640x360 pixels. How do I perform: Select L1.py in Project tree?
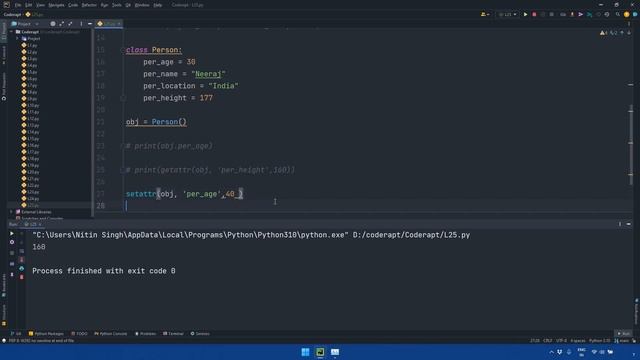[x=29, y=45]
